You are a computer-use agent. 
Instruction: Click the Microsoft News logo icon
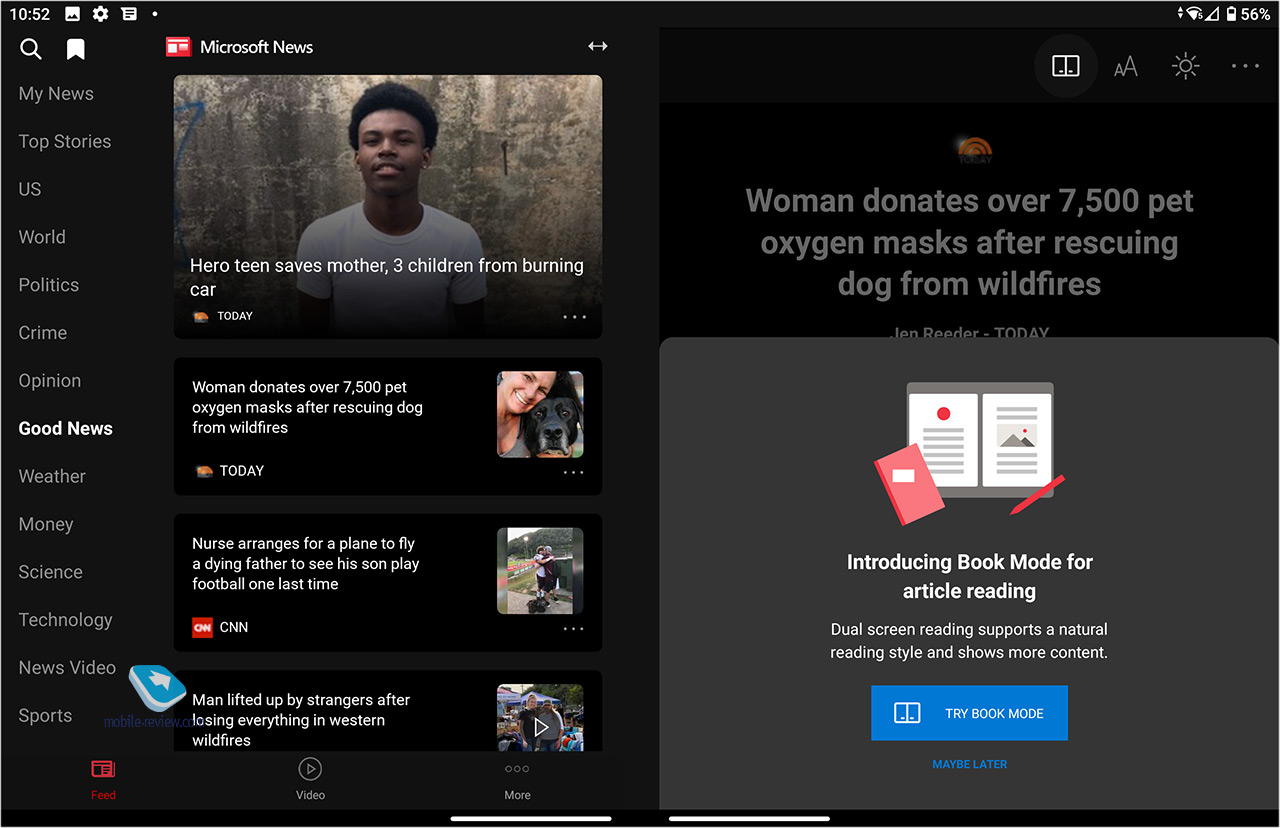(178, 47)
